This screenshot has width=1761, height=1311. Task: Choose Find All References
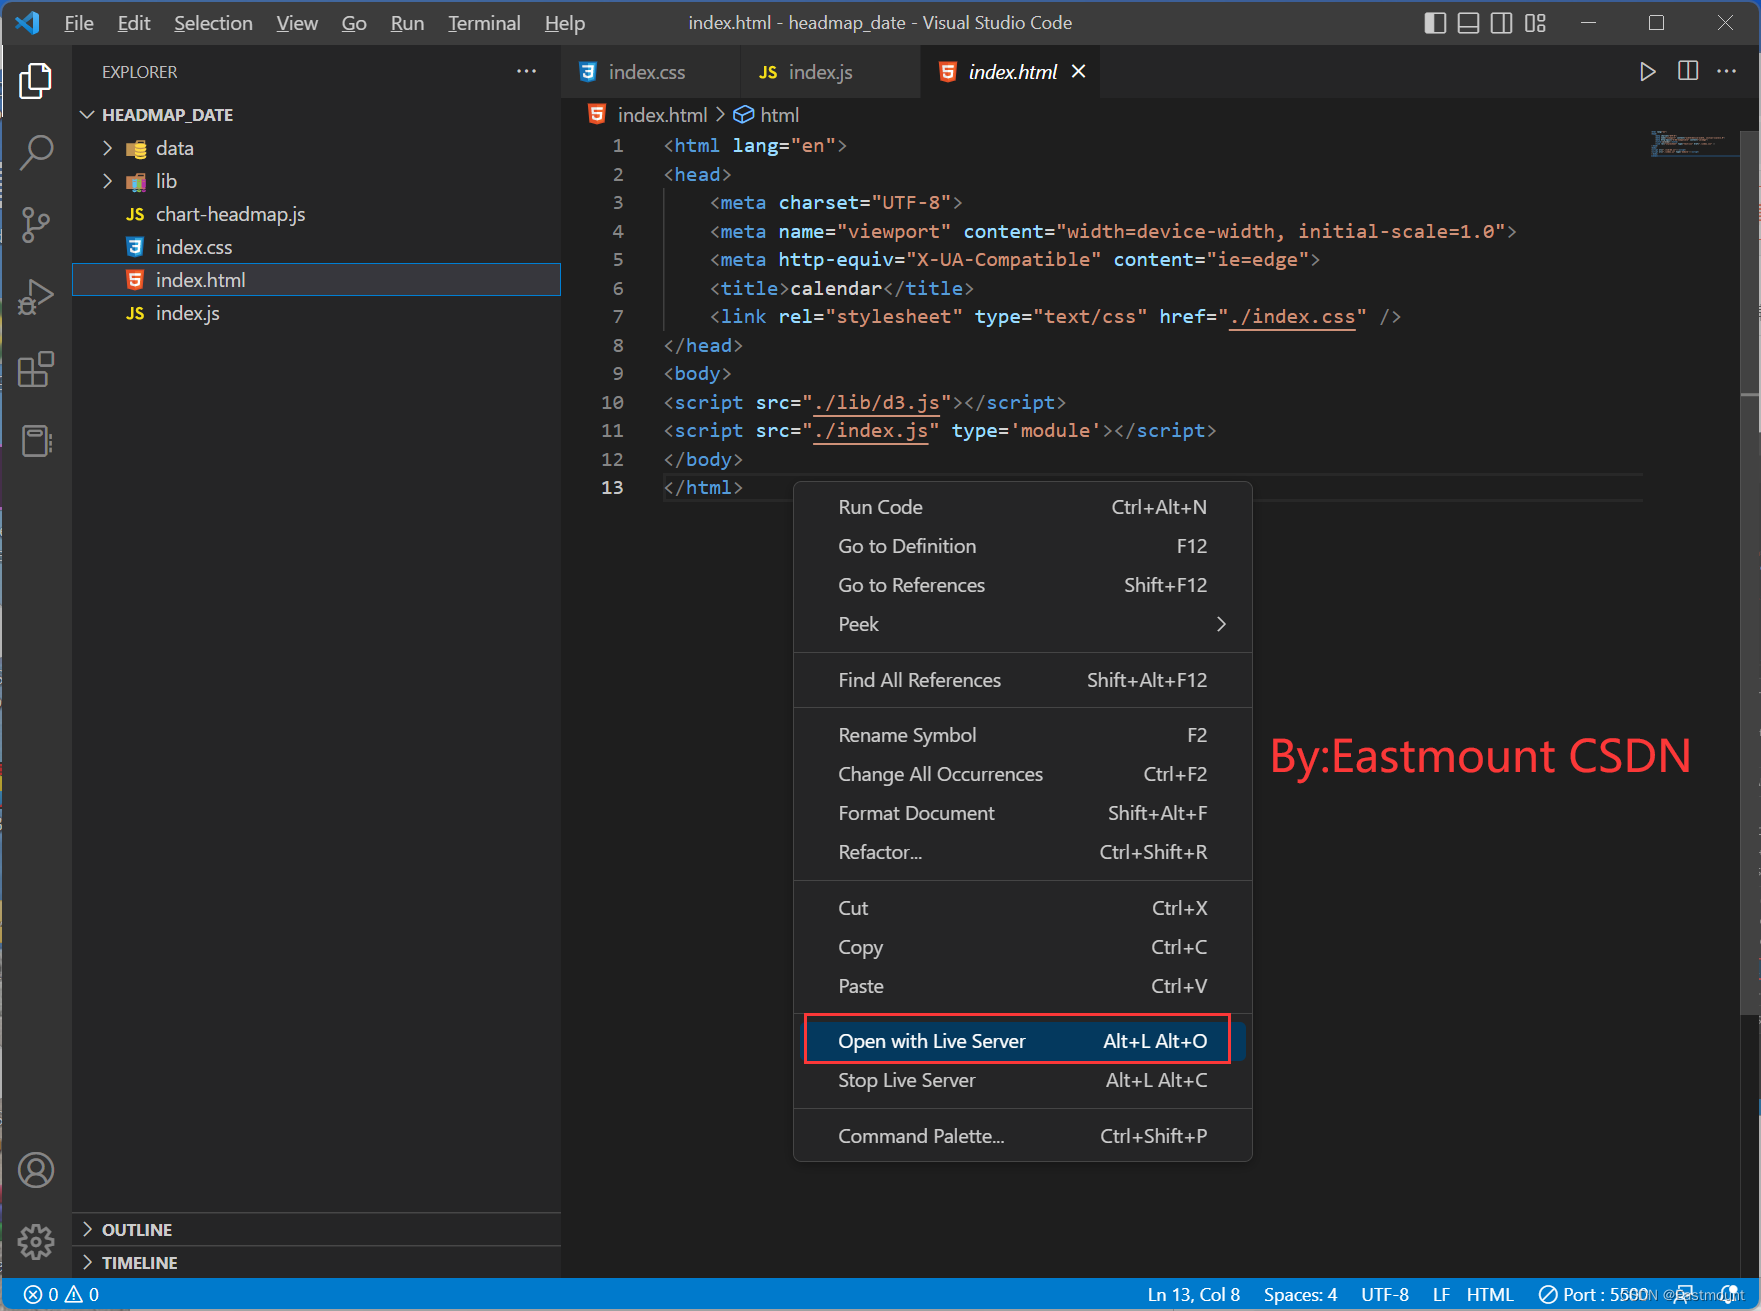(1023, 680)
